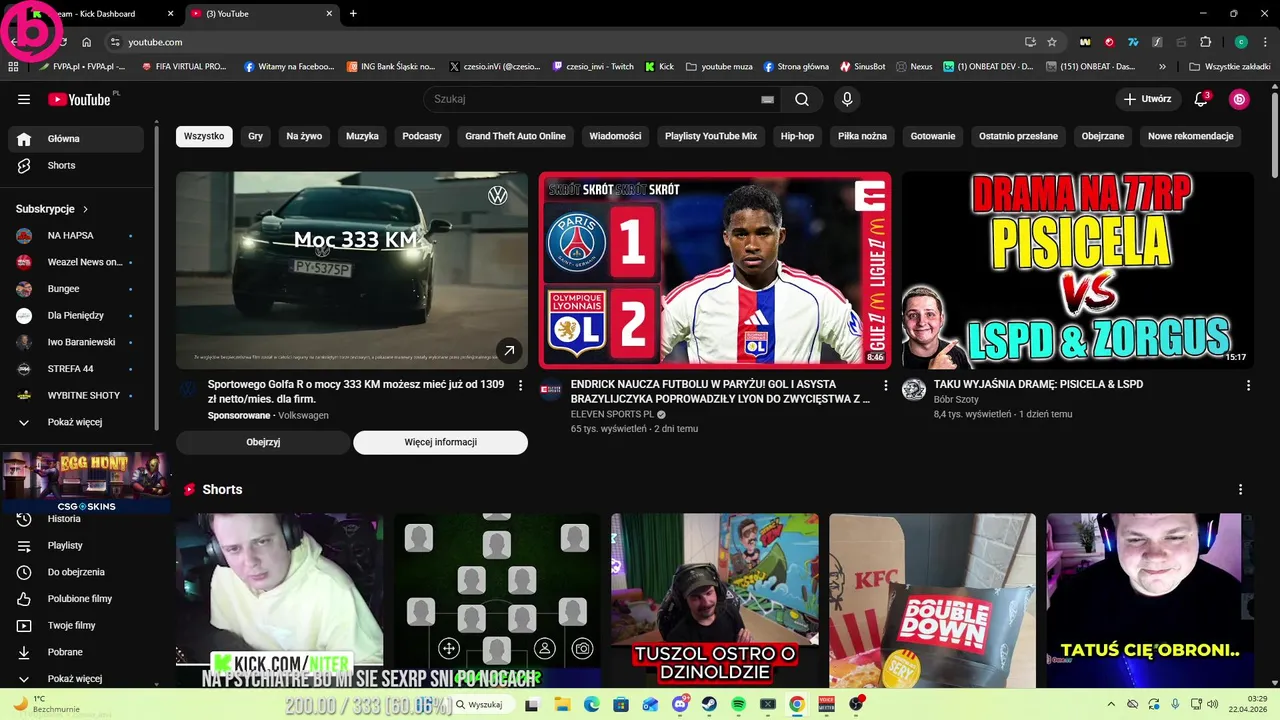Select the Muzyka filter chip

(x=362, y=136)
